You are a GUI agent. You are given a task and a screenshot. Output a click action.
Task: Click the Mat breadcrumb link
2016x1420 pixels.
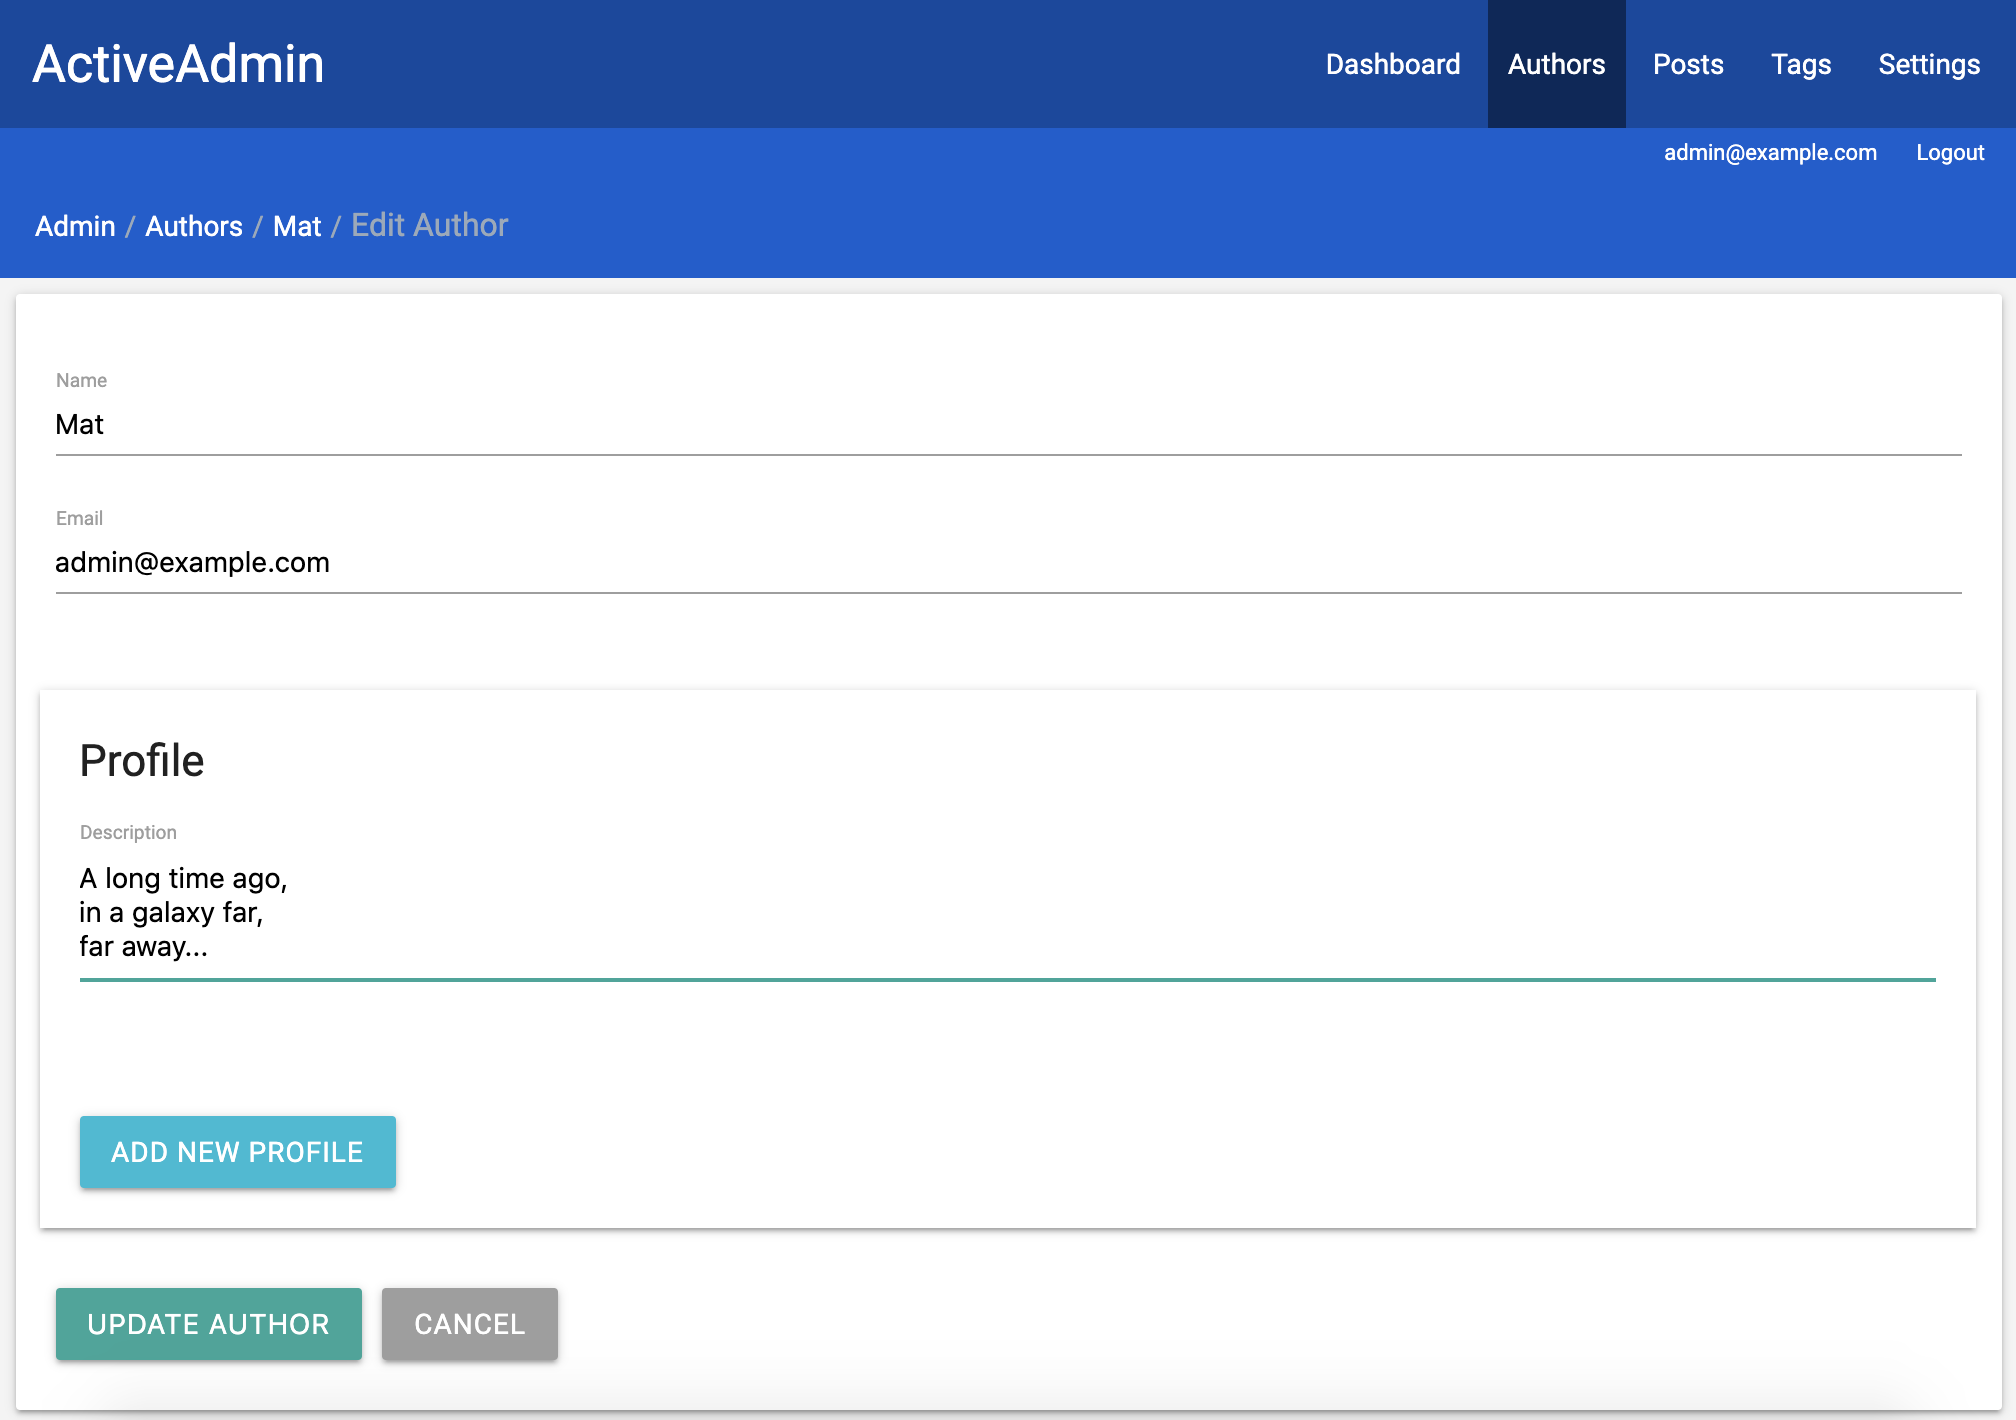(x=297, y=226)
